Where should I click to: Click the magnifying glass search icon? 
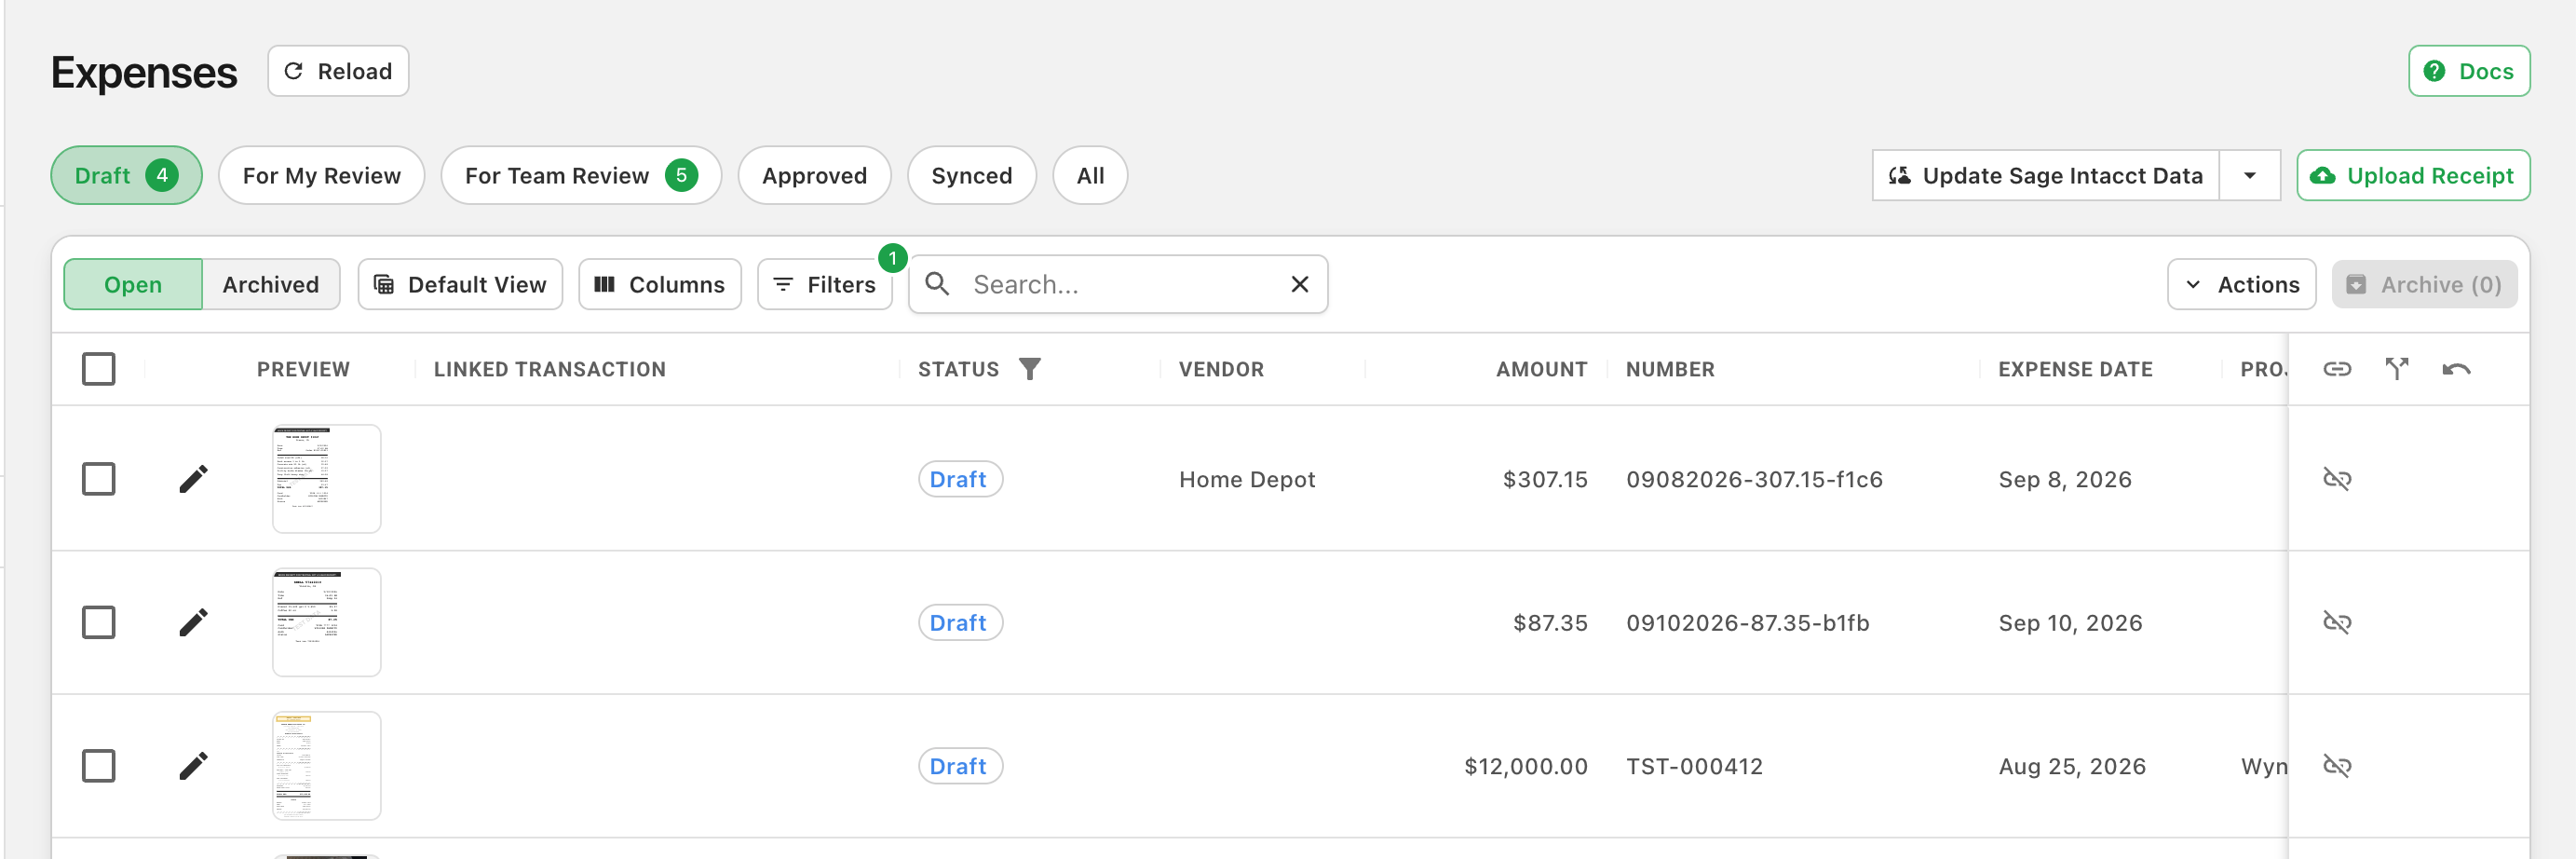pos(937,284)
